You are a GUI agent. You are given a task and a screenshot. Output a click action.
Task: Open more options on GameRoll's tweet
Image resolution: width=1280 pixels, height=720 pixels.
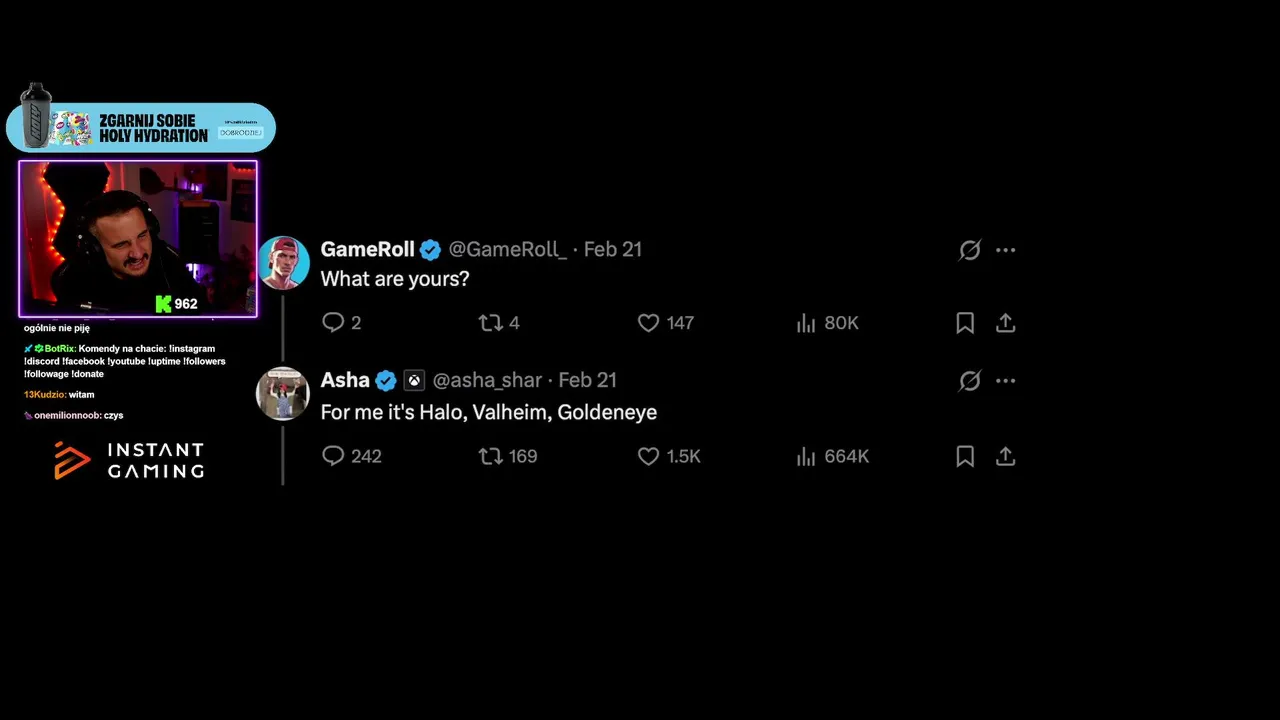click(1006, 250)
